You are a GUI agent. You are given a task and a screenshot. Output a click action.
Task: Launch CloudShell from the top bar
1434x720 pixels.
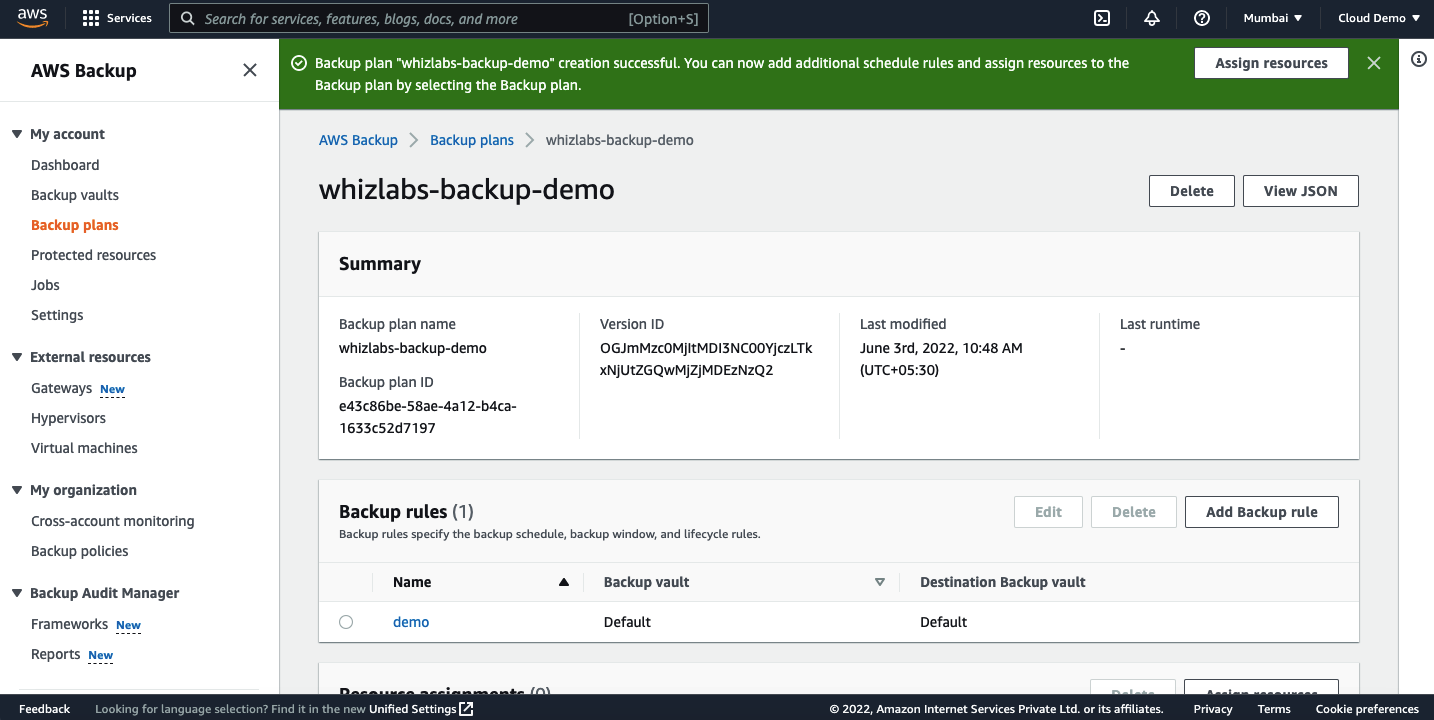1102,18
